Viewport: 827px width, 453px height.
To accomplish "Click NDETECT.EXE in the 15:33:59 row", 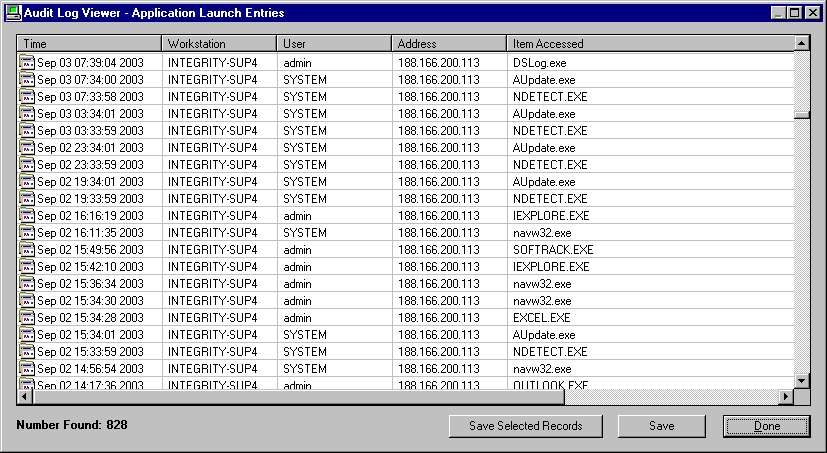I will [x=550, y=352].
